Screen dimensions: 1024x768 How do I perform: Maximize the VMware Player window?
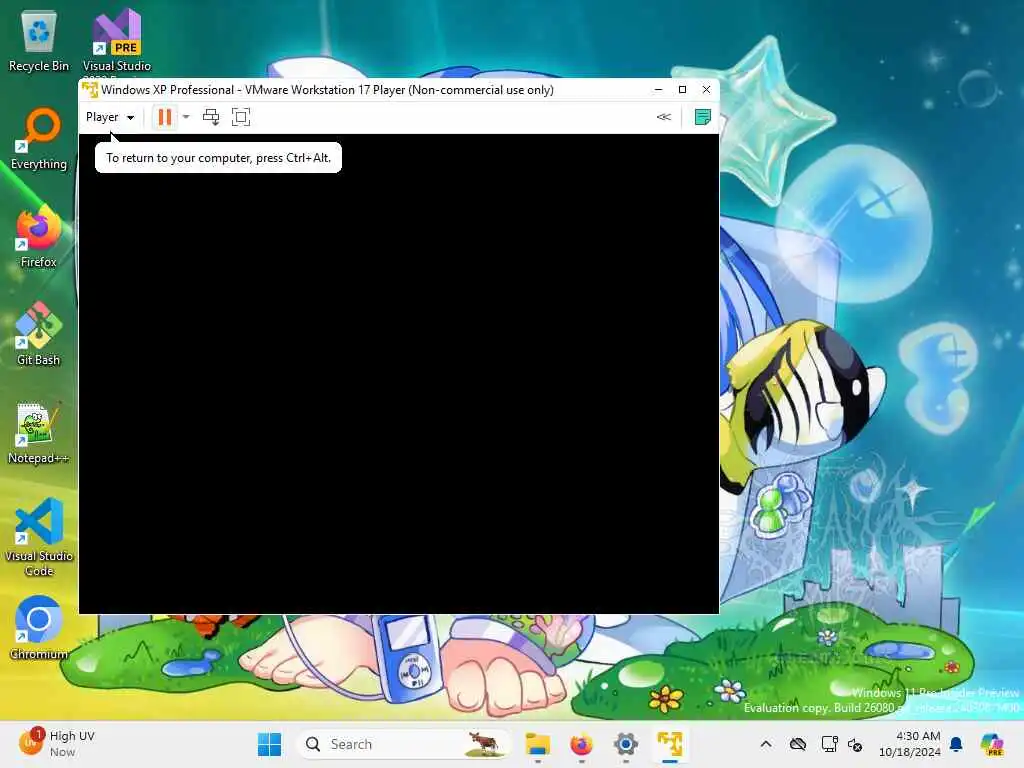(682, 89)
